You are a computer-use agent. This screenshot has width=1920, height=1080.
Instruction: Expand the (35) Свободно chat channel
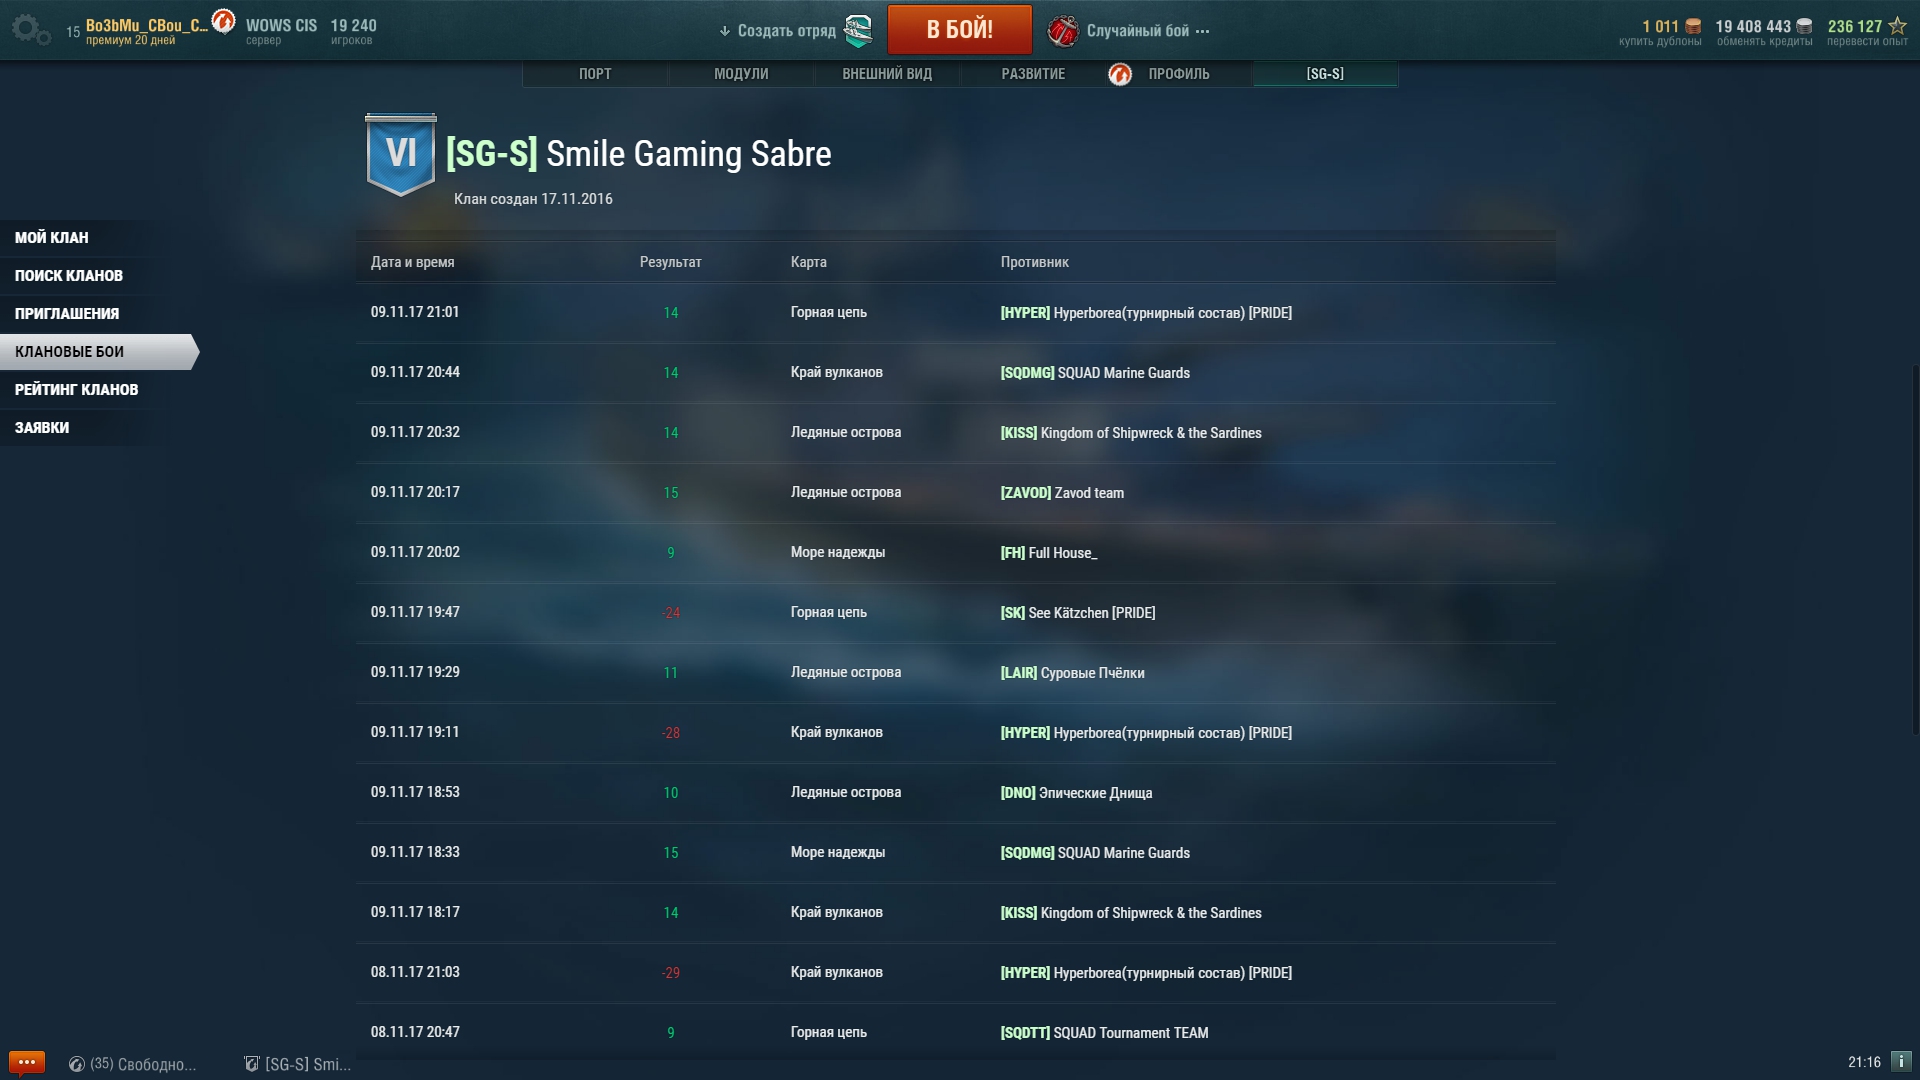pyautogui.click(x=133, y=1064)
